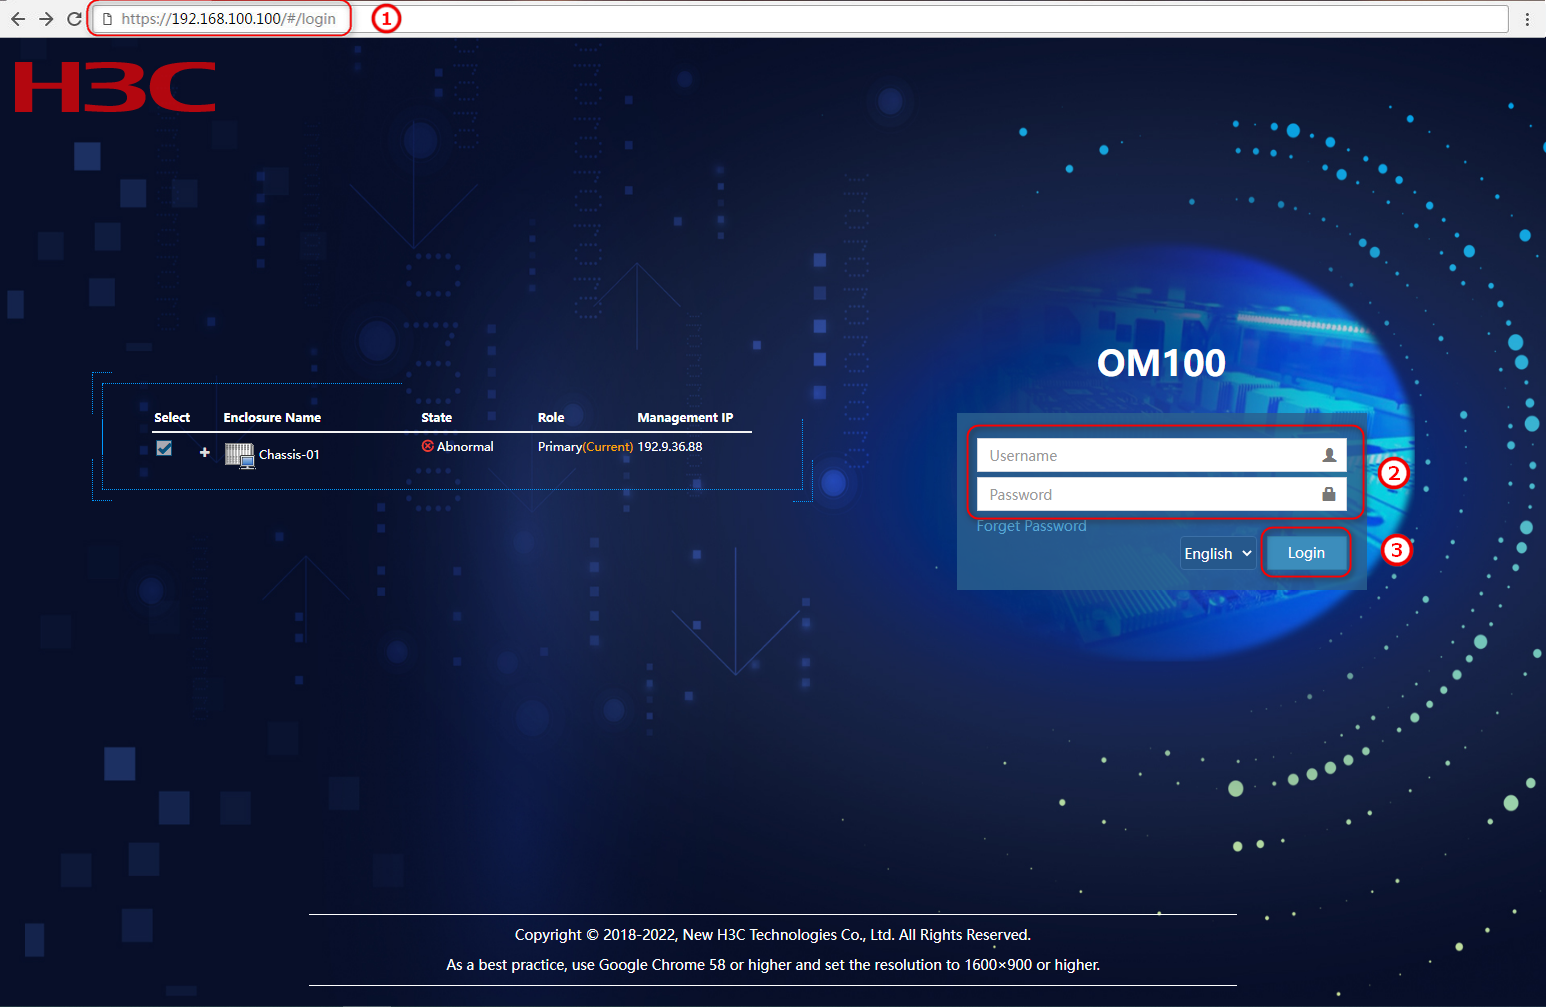Viewport: 1546px width, 1007px height.
Task: Toggle the Chassis-01 select checkbox
Action: click(x=164, y=448)
